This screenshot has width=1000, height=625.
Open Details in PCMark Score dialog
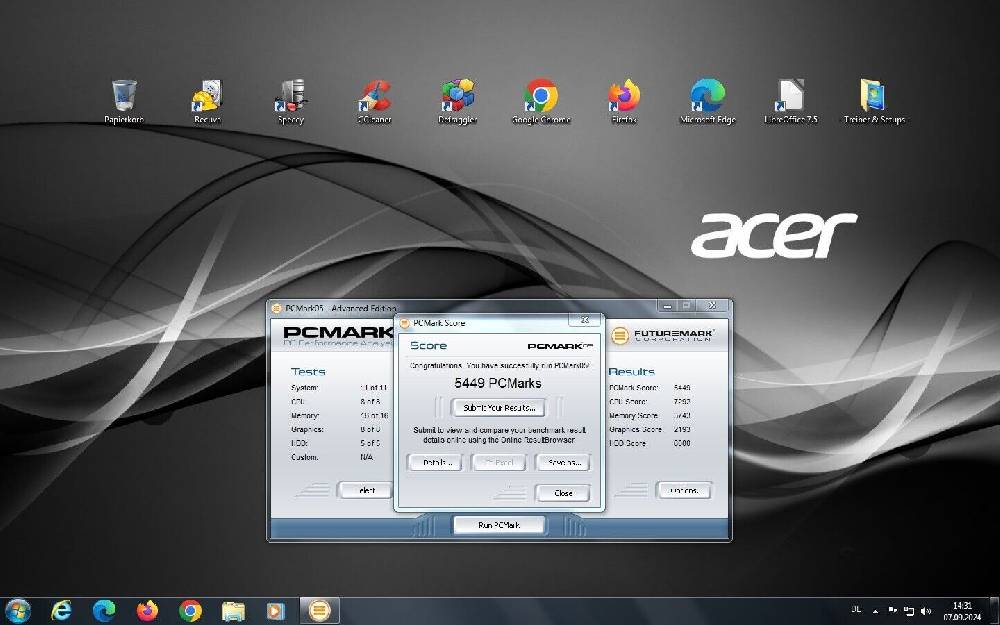coord(434,462)
